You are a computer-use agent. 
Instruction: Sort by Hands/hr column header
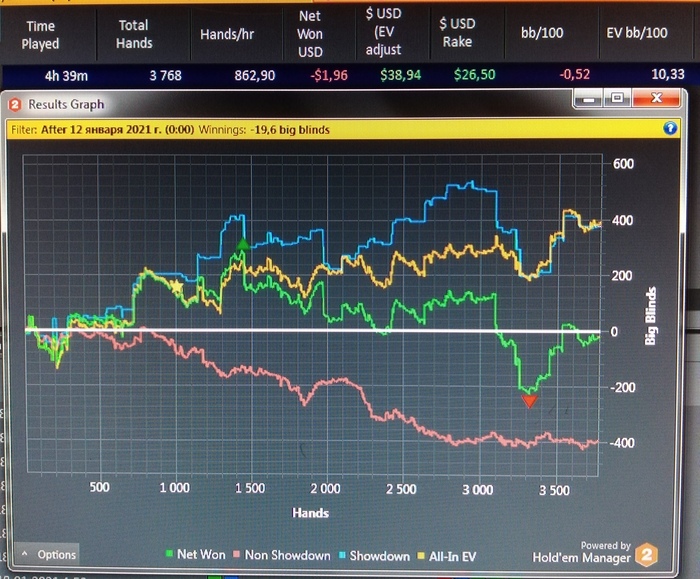227,34
